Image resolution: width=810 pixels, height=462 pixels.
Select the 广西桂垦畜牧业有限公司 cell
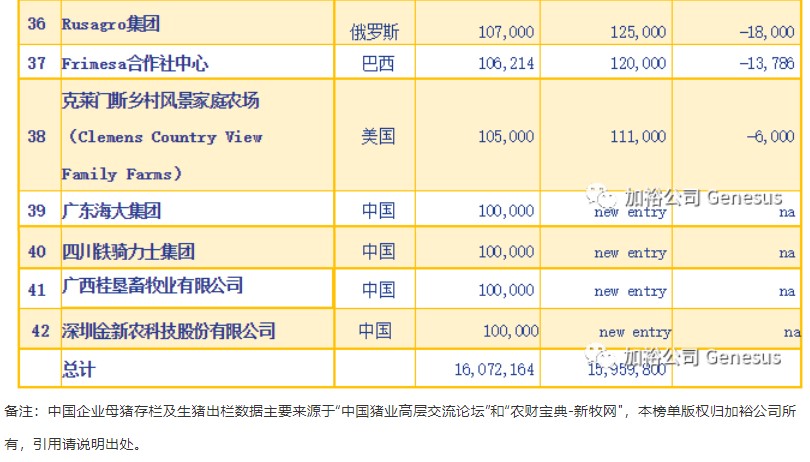click(152, 286)
